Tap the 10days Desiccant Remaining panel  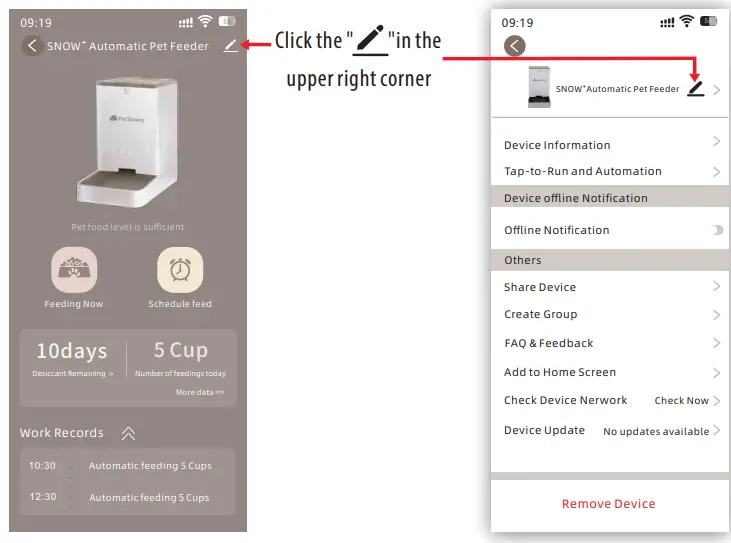tap(73, 359)
